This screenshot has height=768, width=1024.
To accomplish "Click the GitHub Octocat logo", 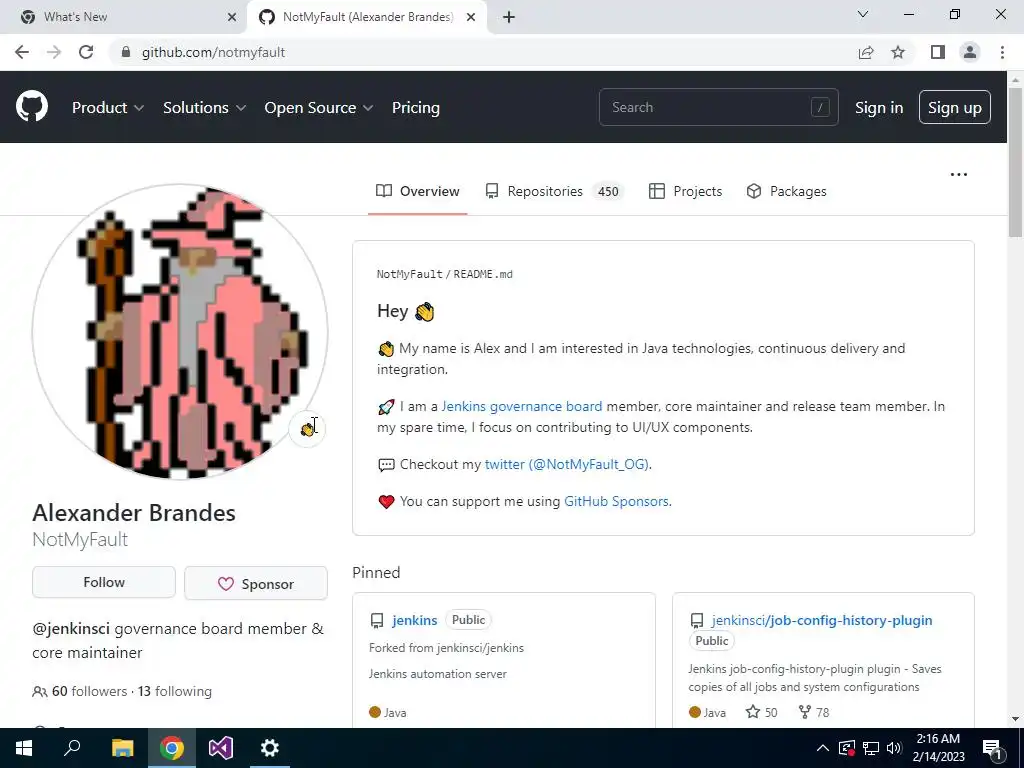I will [32, 107].
